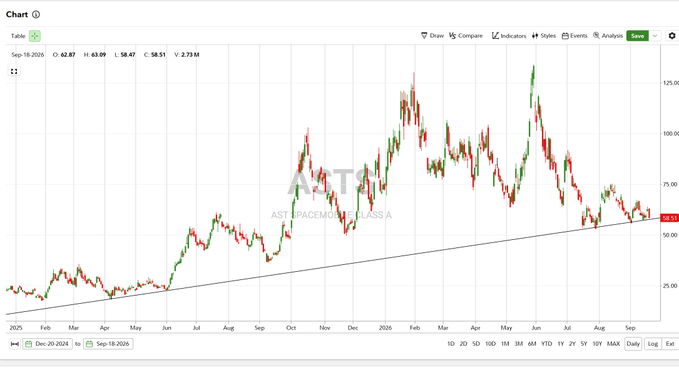Image resolution: width=679 pixels, height=377 pixels.
Task: Open the Analysis tools
Action: click(x=608, y=35)
